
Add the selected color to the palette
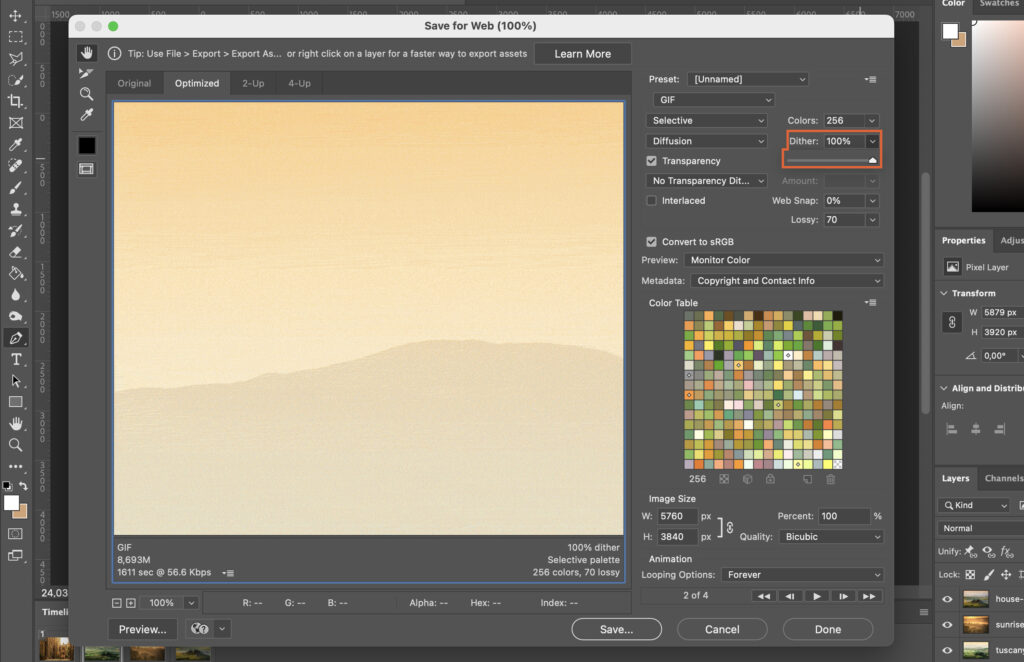pos(808,479)
